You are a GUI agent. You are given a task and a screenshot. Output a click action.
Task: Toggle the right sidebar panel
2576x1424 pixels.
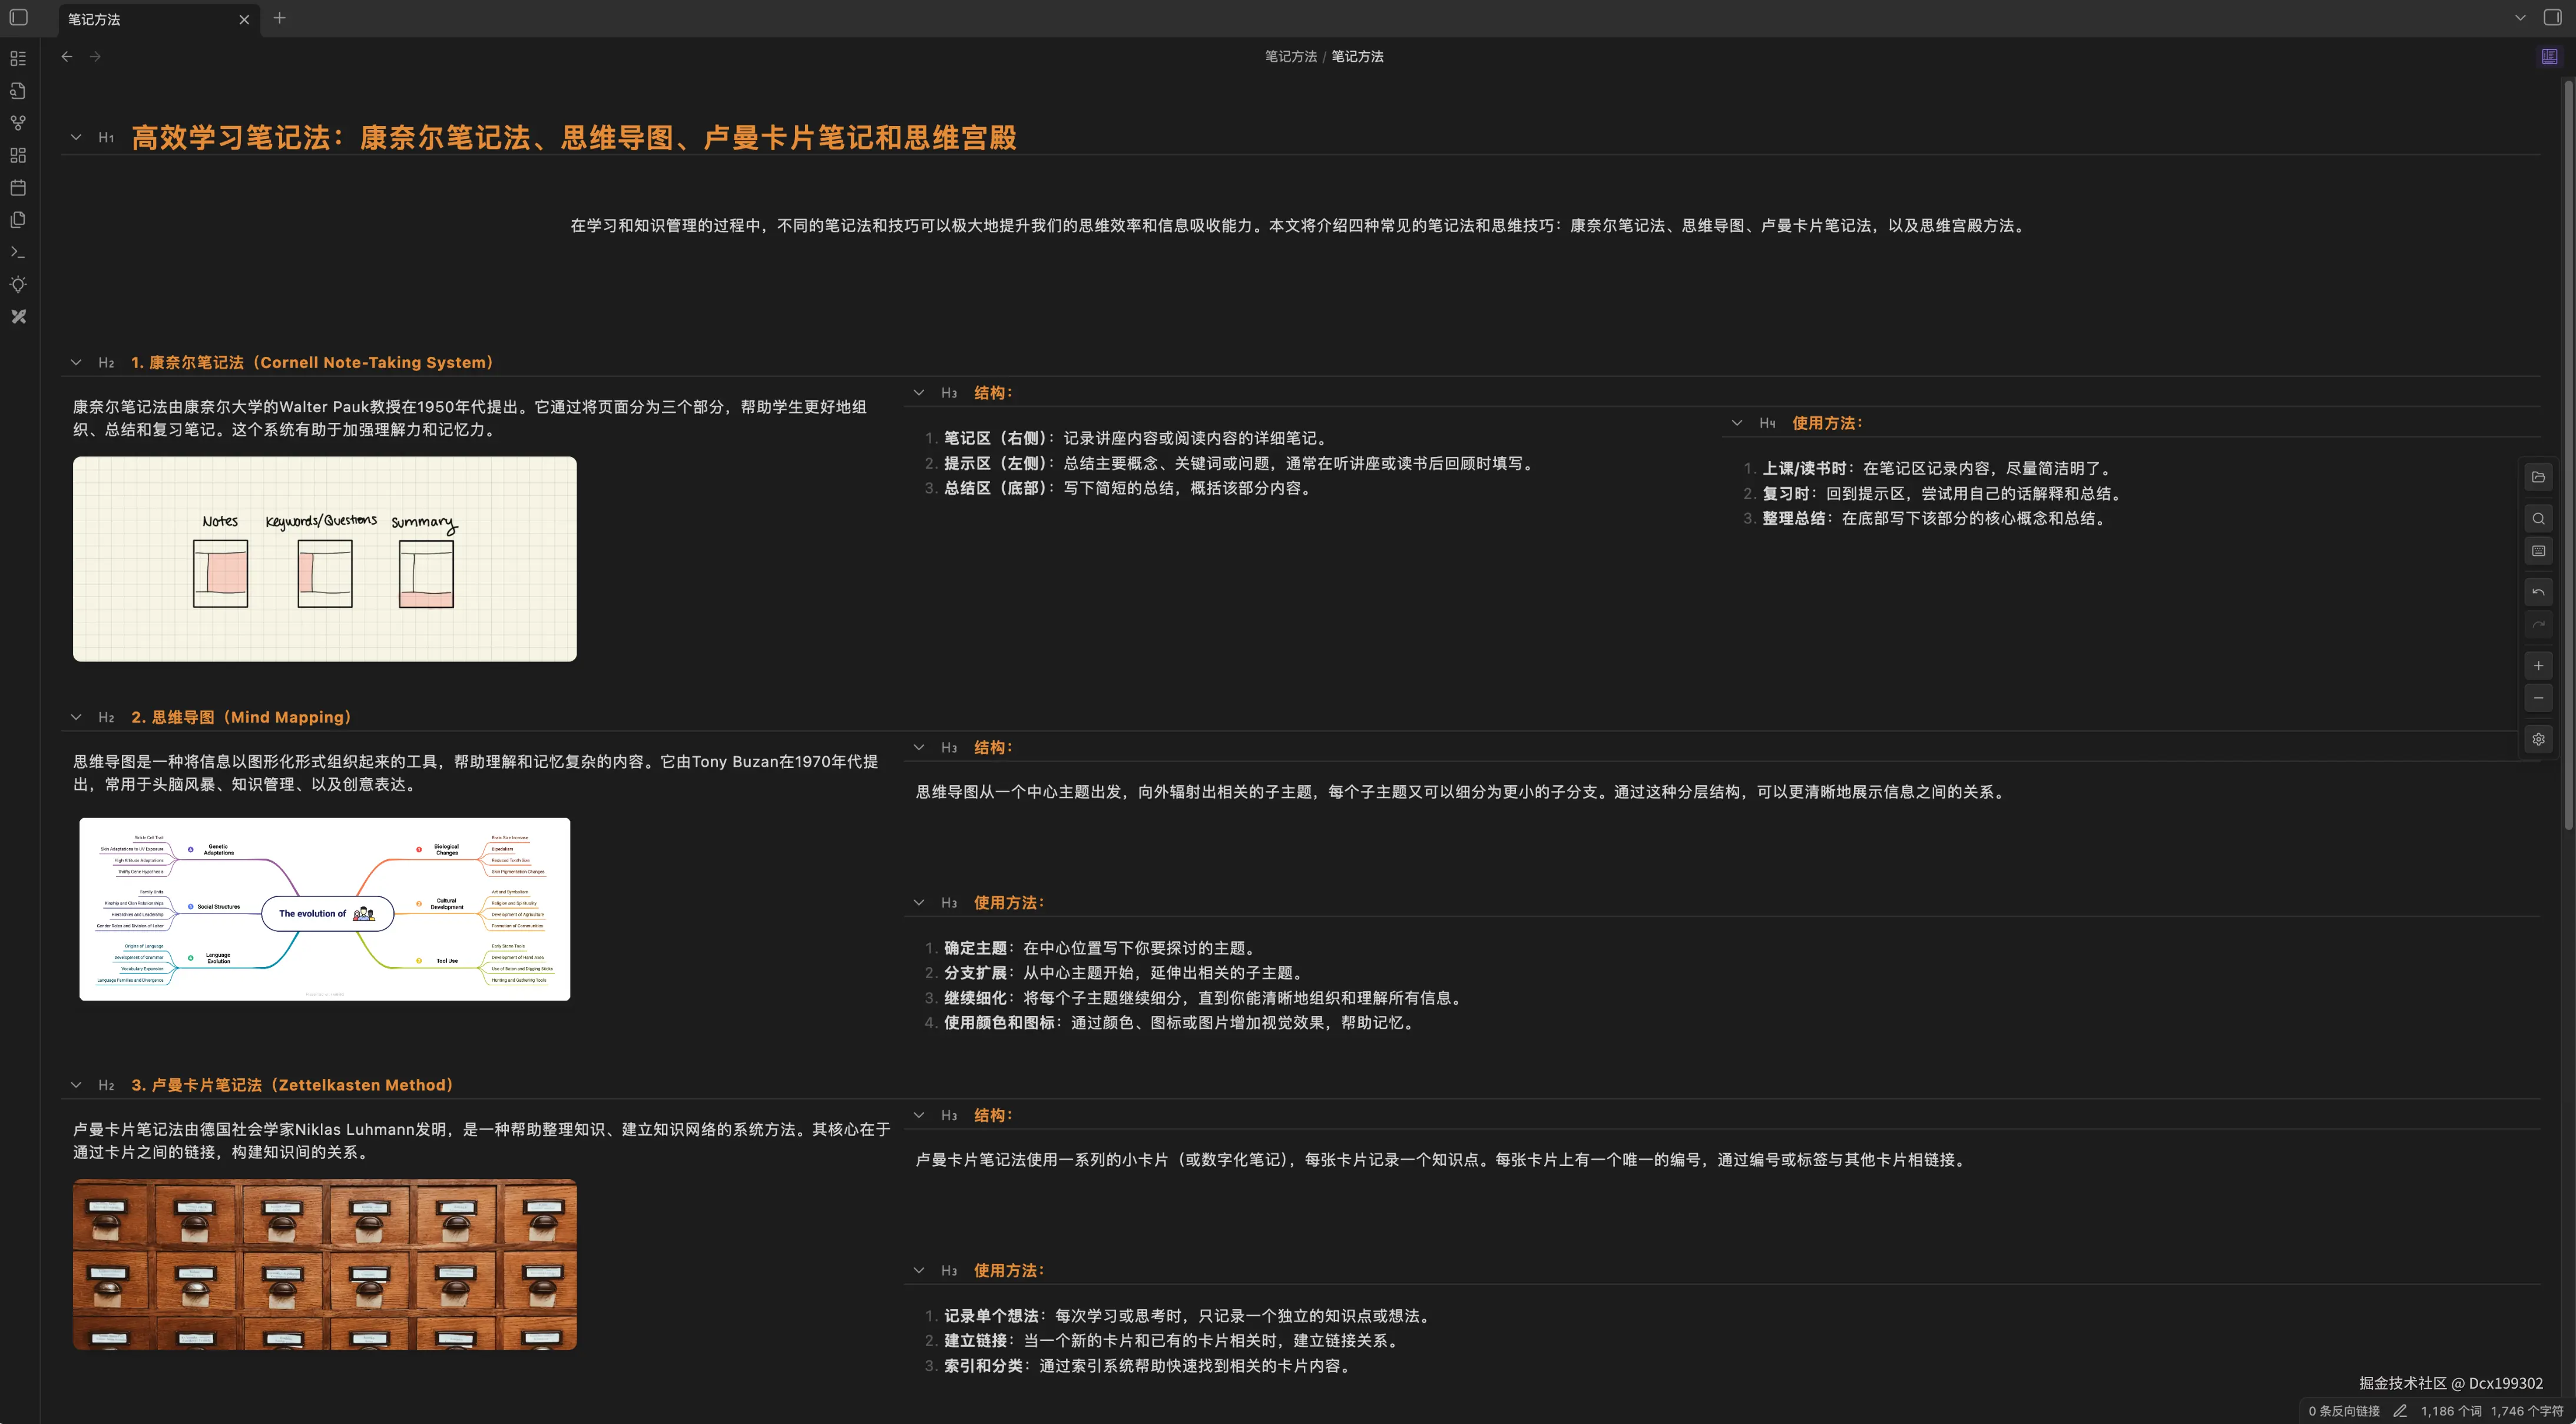(2552, 18)
